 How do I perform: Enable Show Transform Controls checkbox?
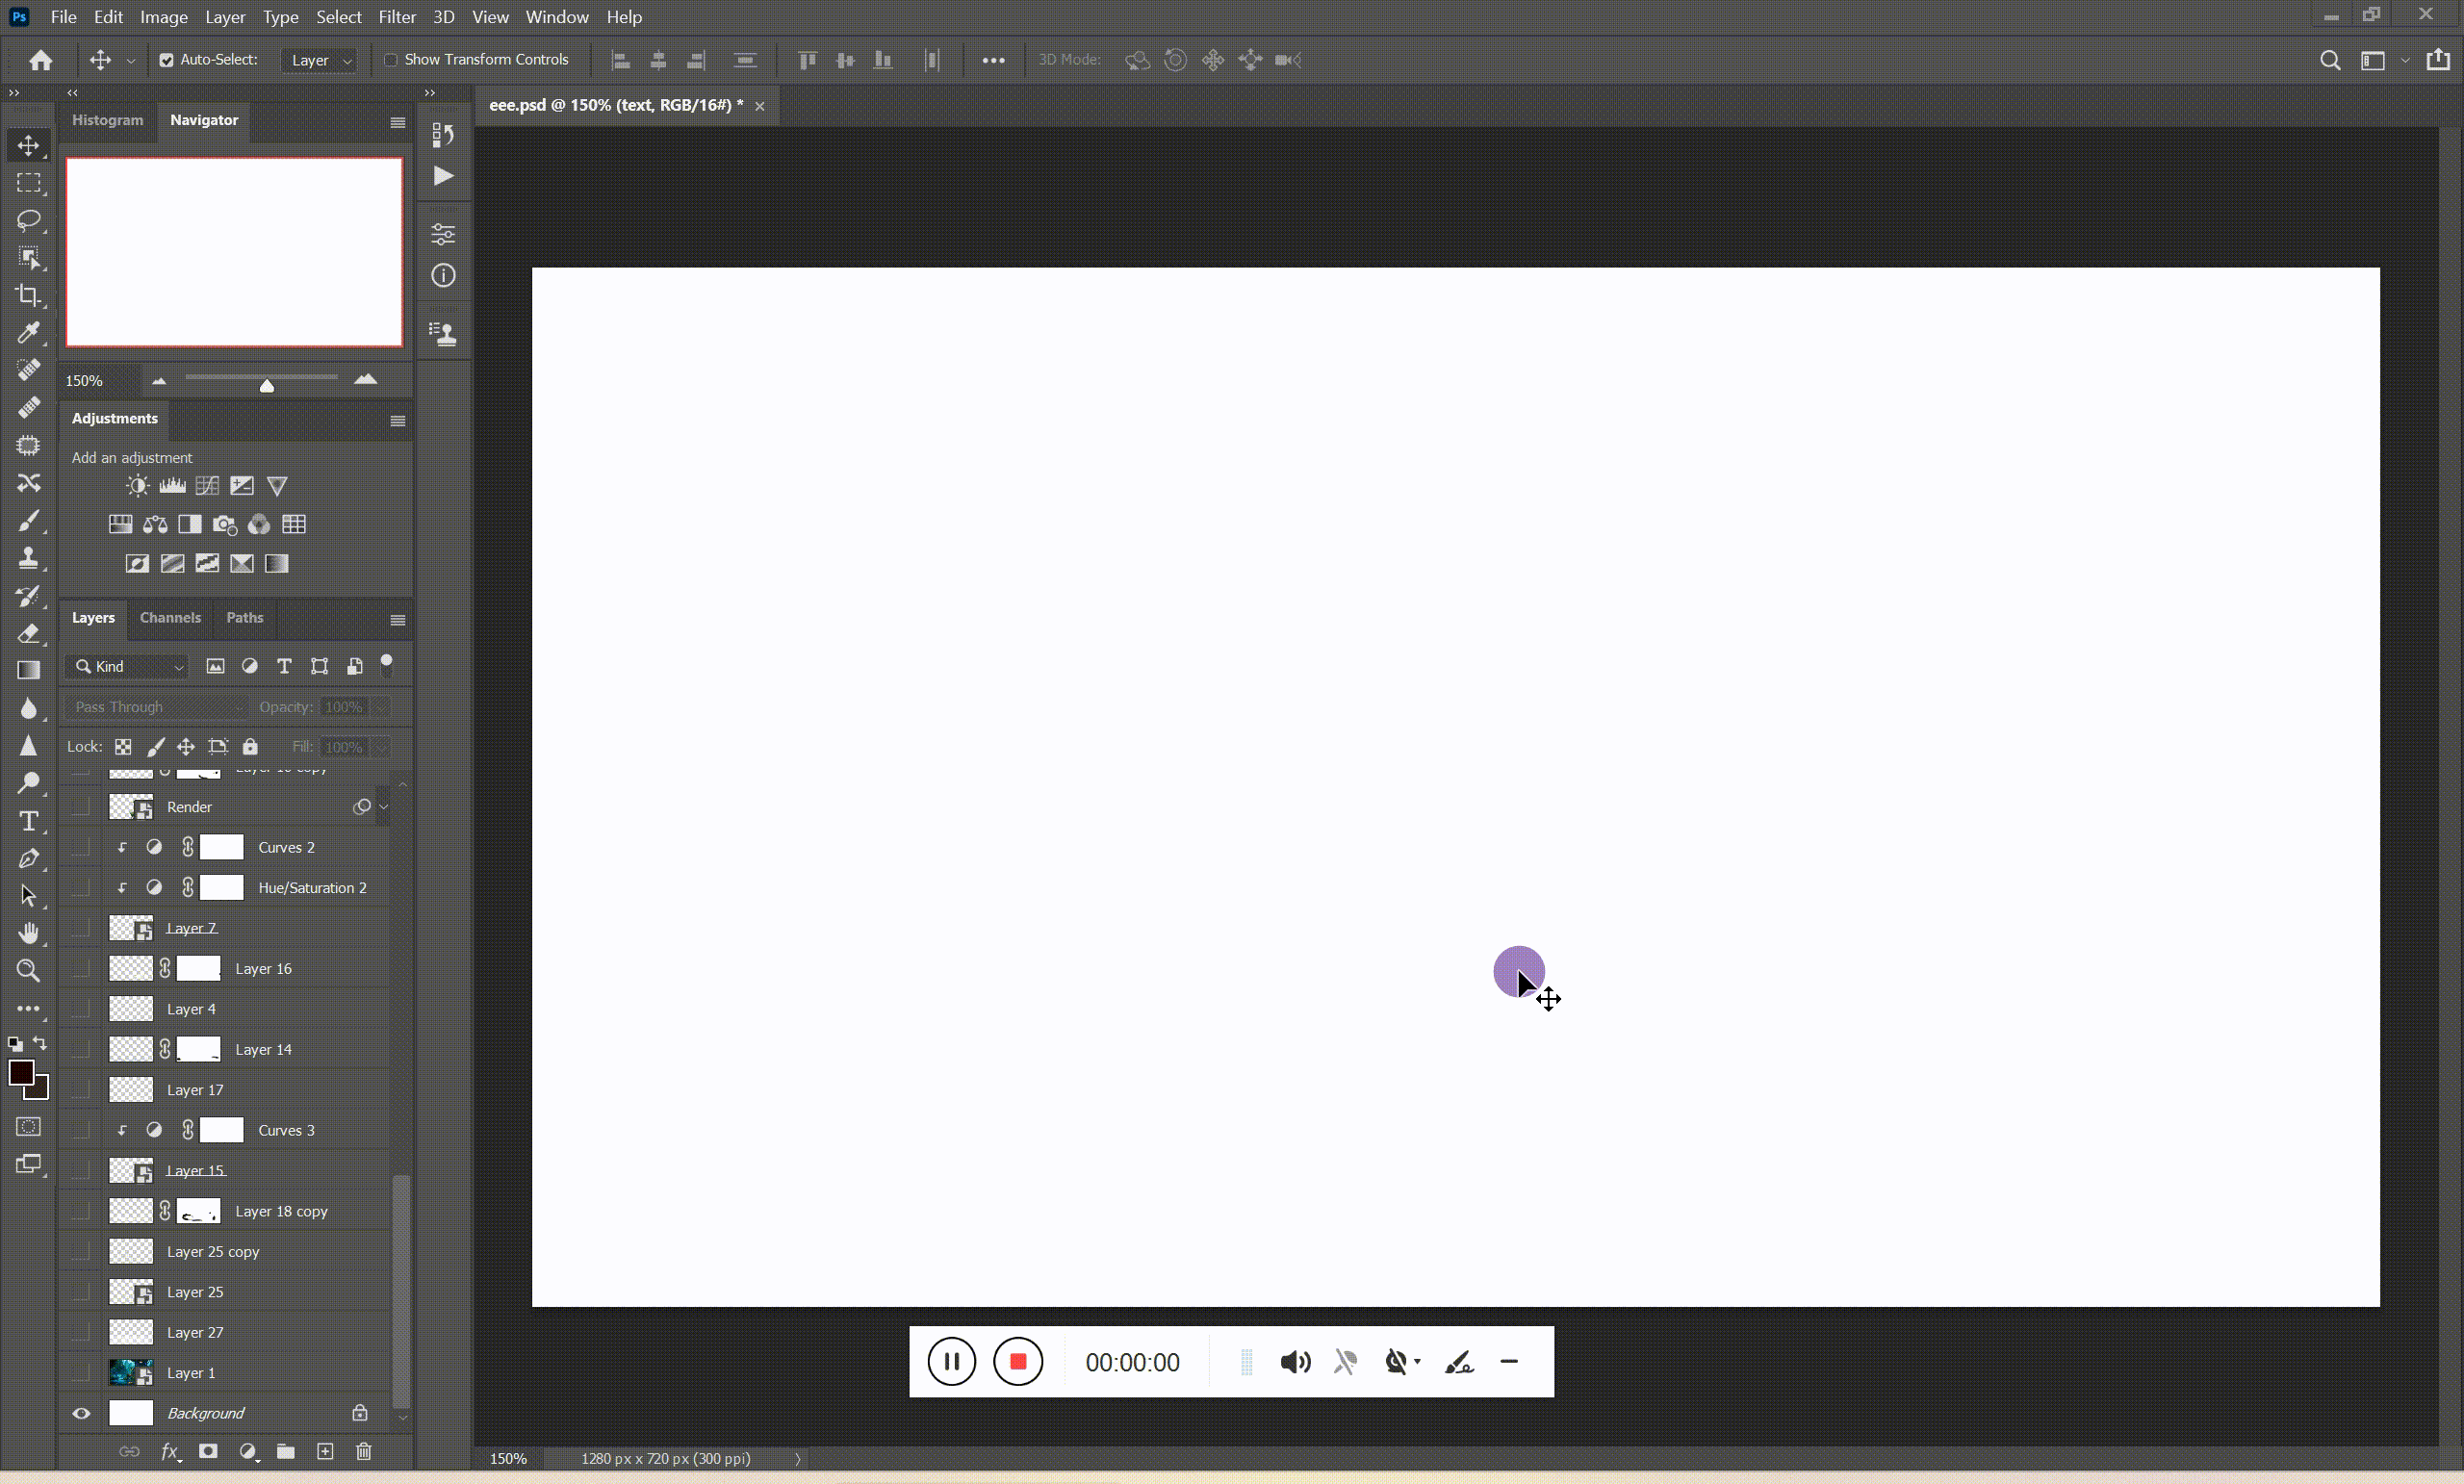[391, 60]
